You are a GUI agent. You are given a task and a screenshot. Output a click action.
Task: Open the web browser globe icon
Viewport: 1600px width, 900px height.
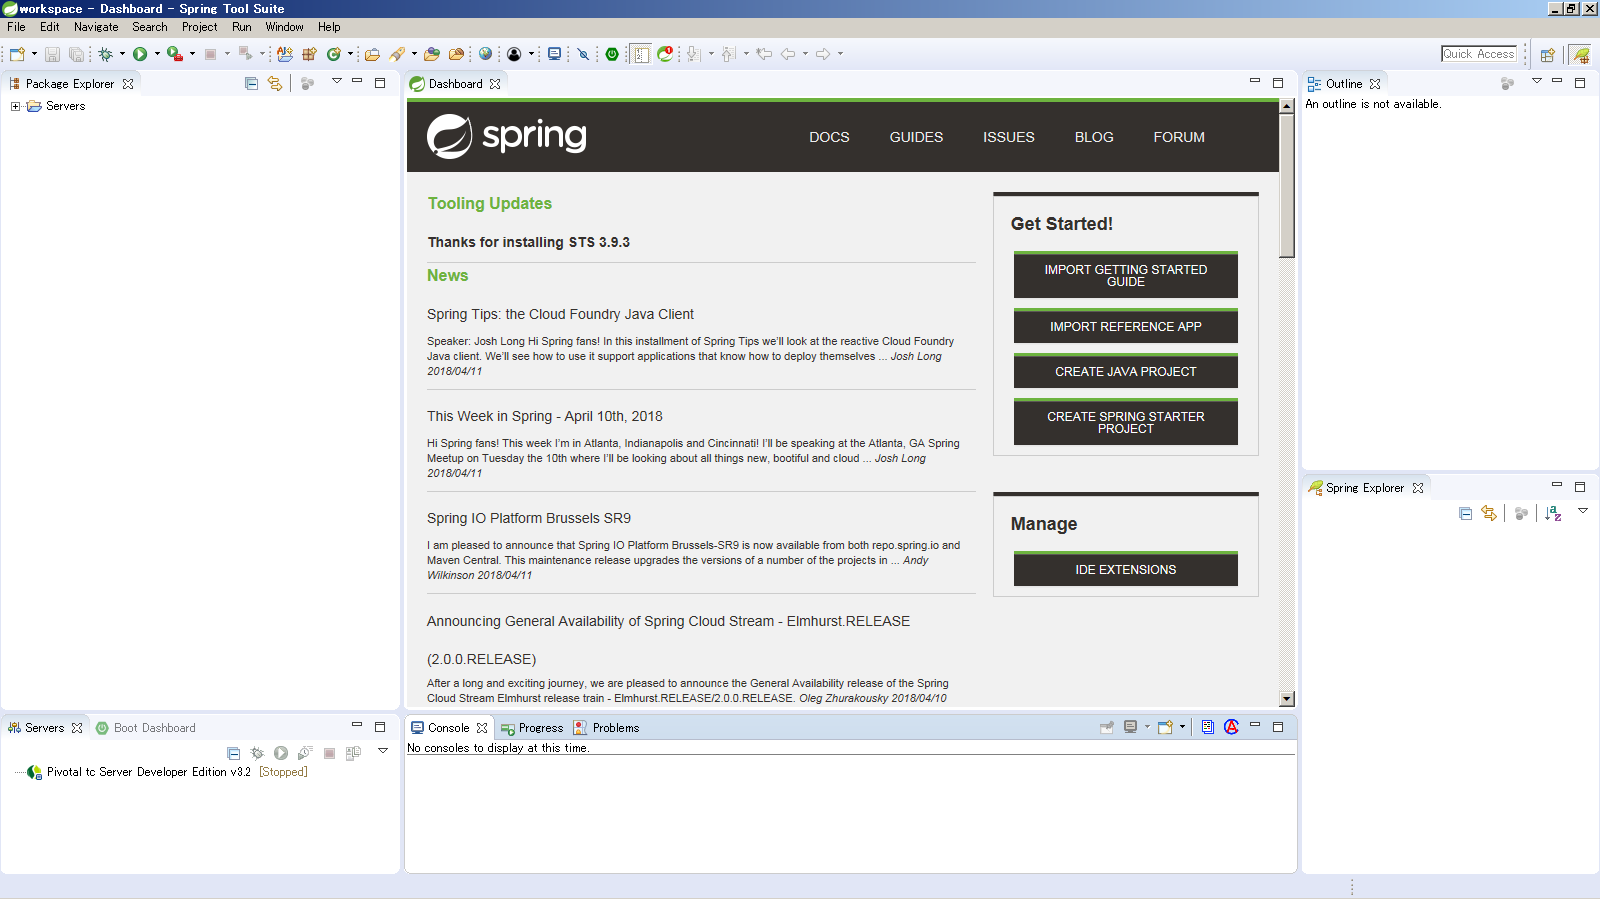tap(485, 54)
